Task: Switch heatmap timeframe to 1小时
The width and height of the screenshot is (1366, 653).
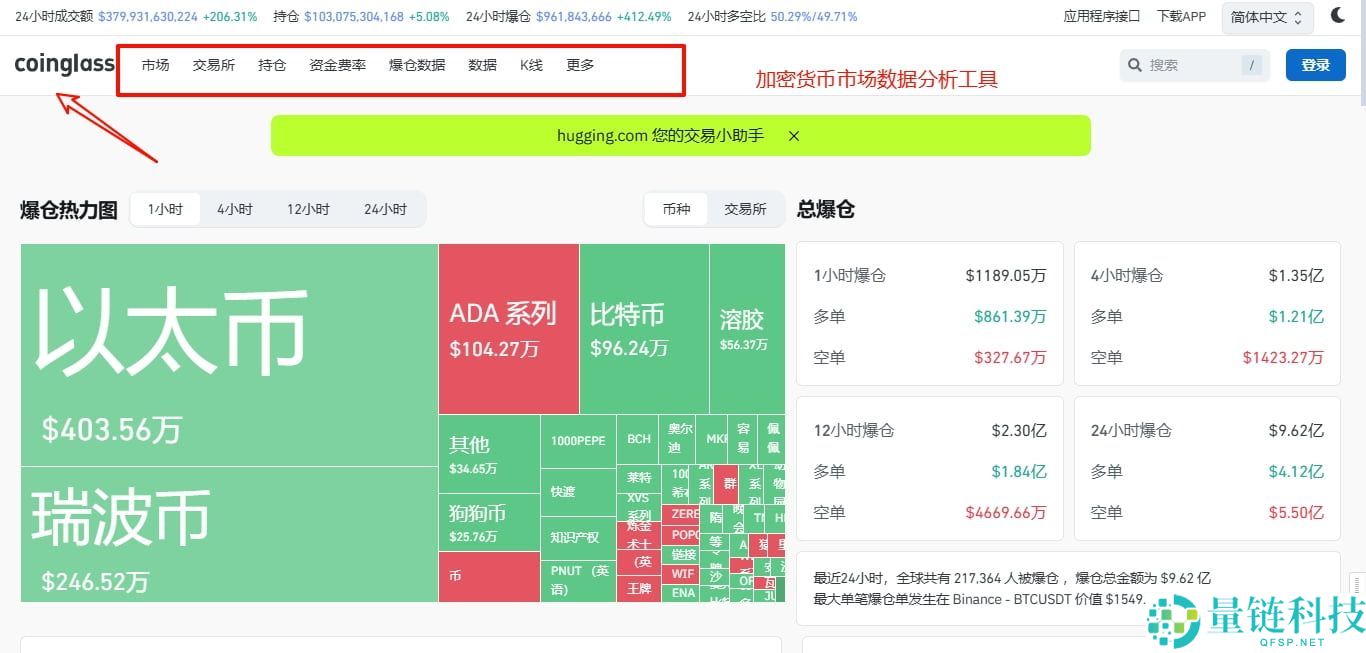Action: tap(165, 209)
